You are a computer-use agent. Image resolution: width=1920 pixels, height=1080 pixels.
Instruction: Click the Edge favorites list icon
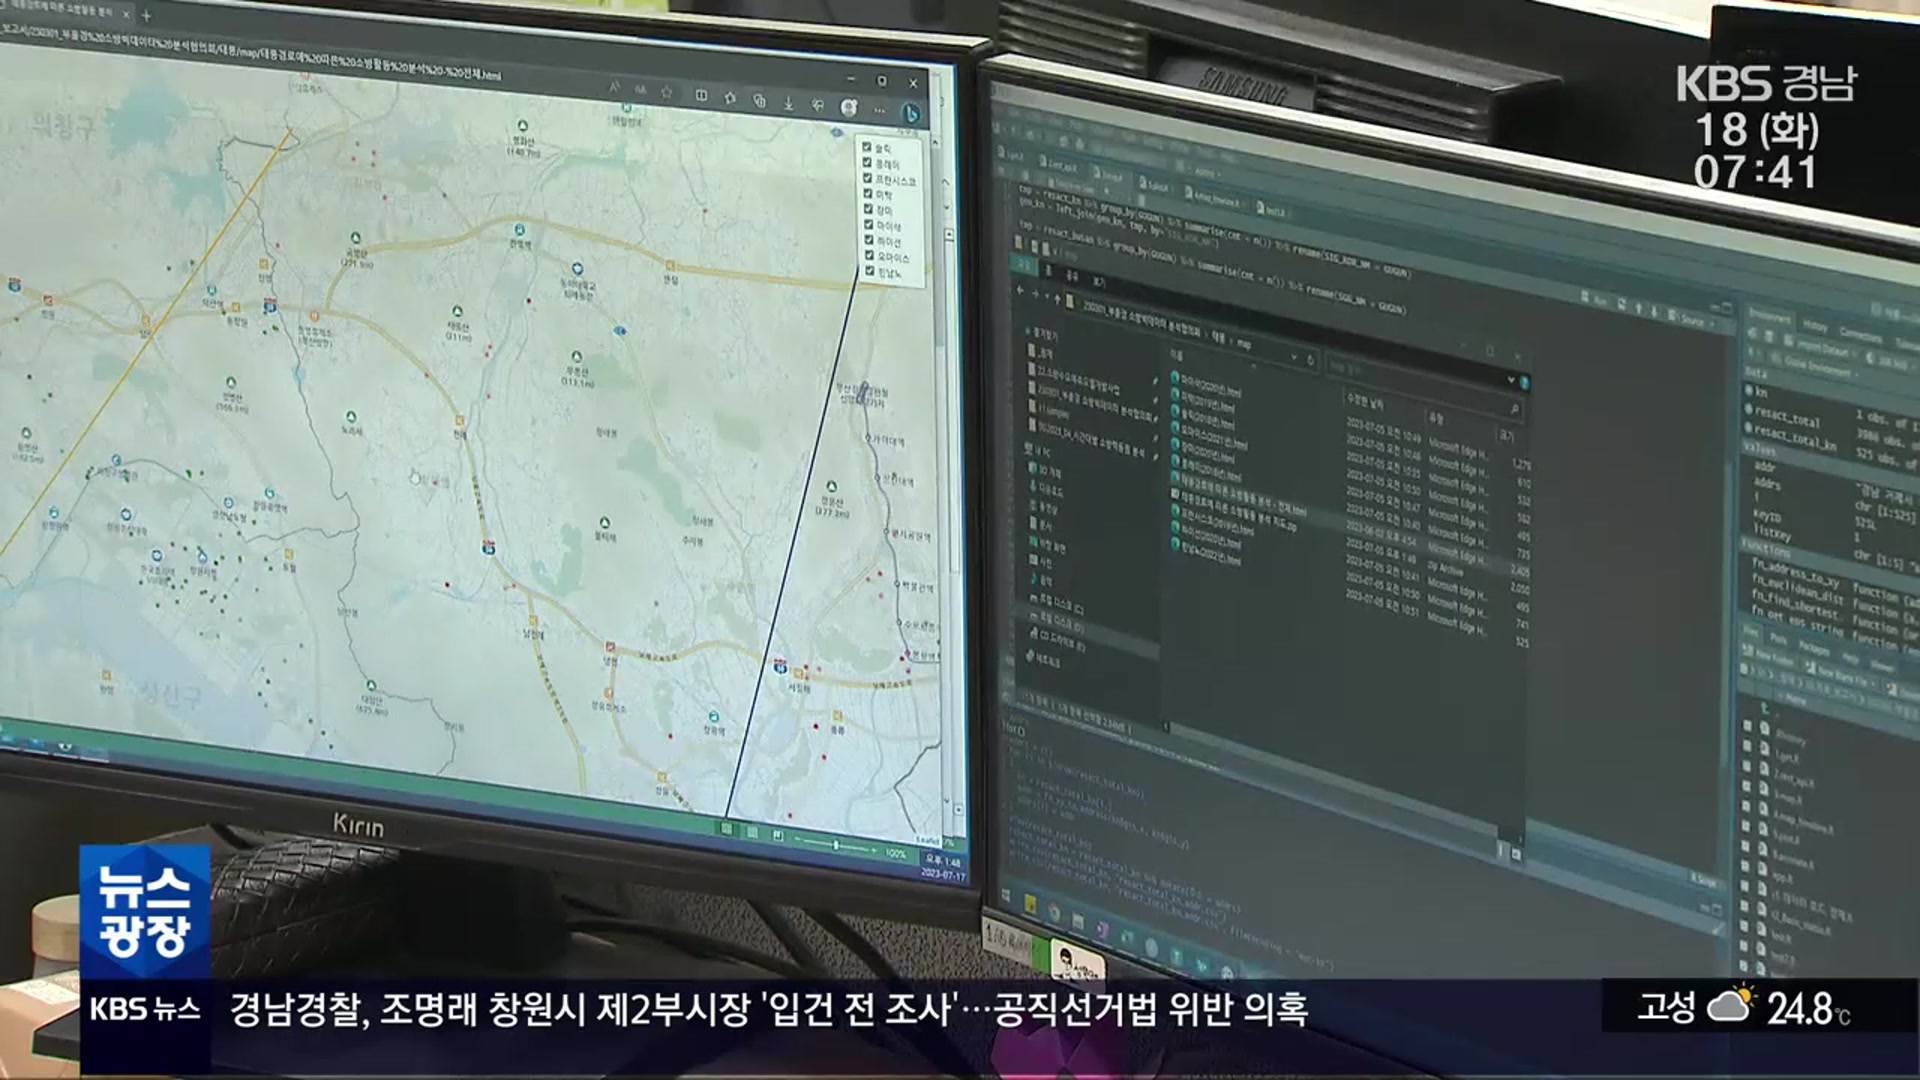tap(730, 98)
